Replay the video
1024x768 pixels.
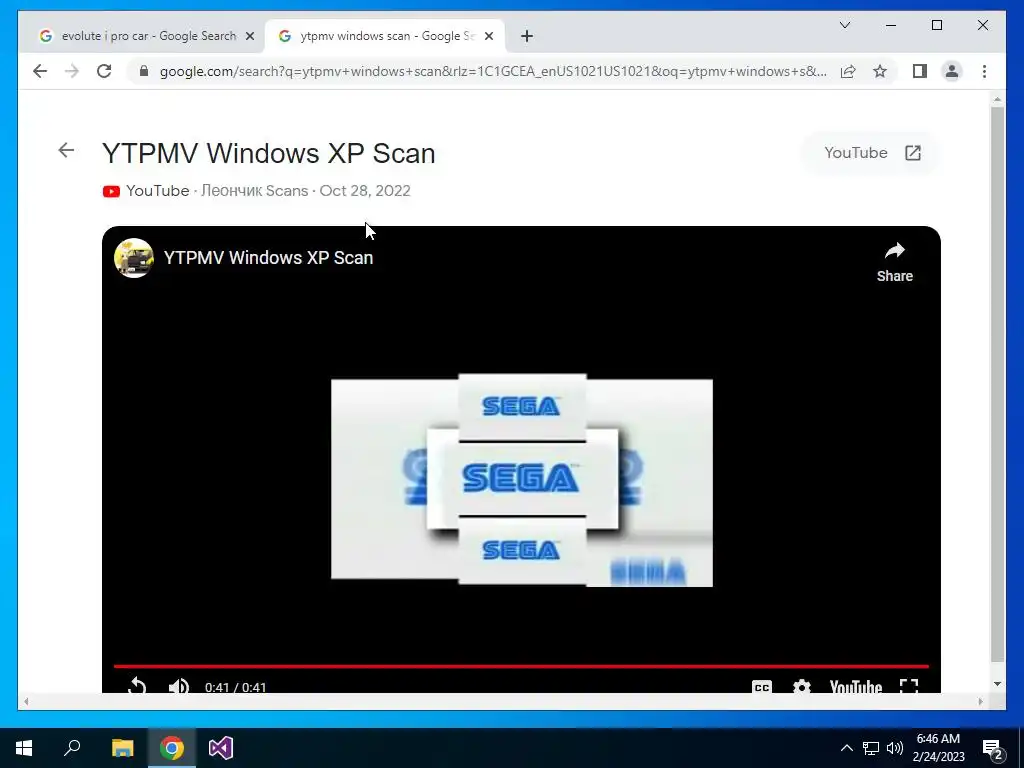pos(136,686)
